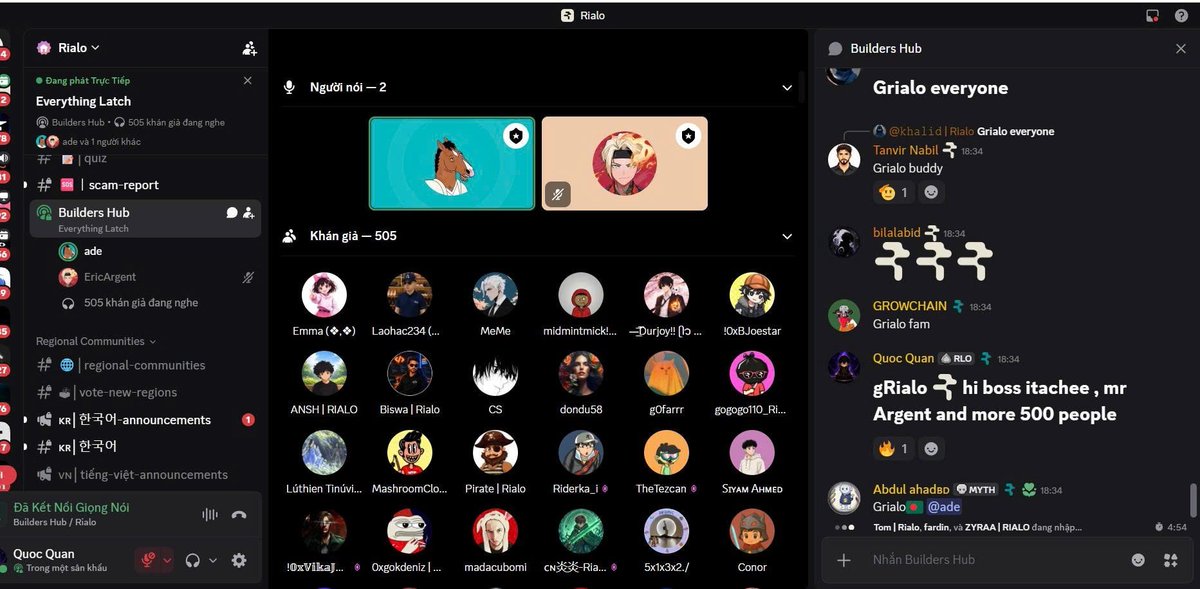Open headphone output options dropdown
The image size is (1200, 589).
tap(213, 561)
